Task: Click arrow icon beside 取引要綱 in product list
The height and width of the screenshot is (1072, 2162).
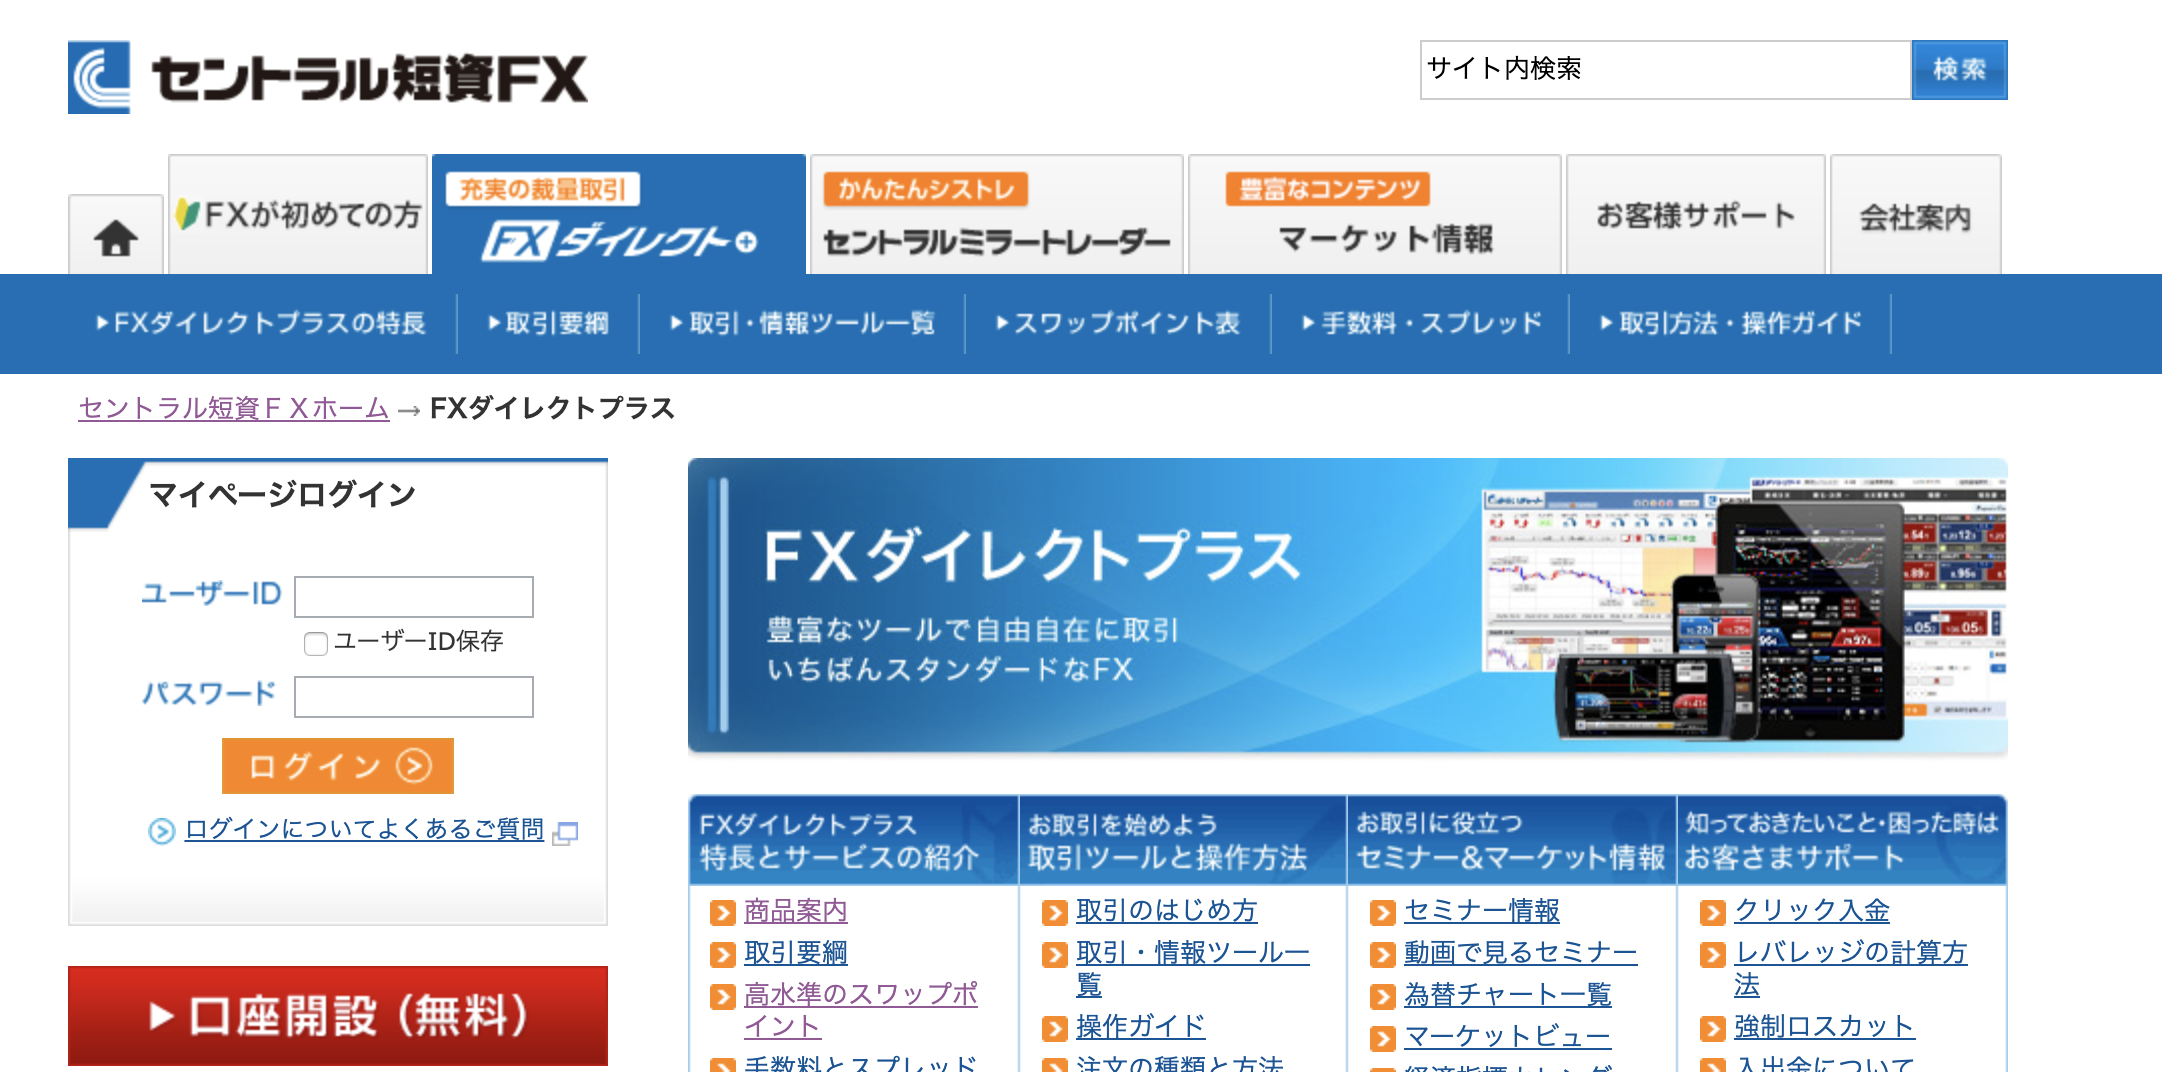Action: click(722, 954)
